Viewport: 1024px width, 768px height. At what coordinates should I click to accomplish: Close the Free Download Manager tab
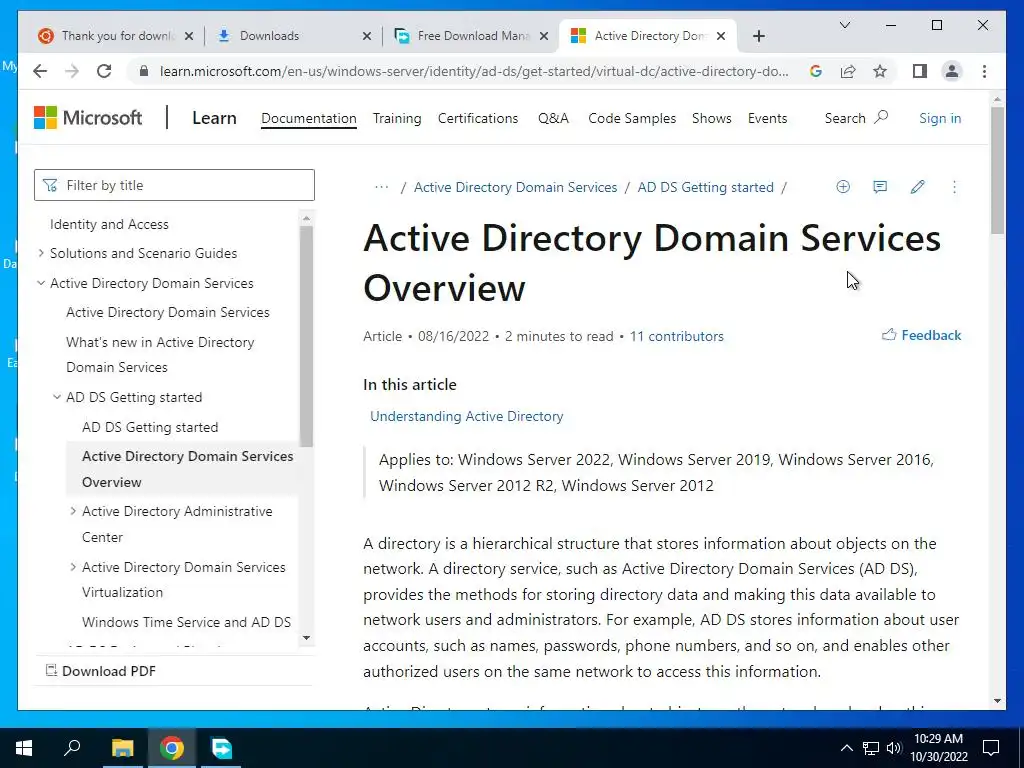[x=543, y=36]
